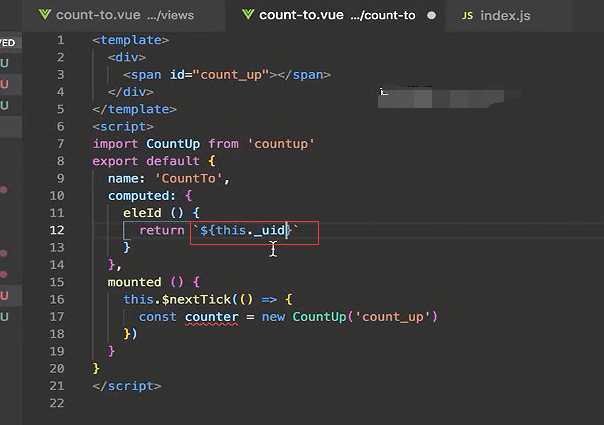This screenshot has height=425, width=604.
Task: Click the closing script tag
Action: click(127, 386)
